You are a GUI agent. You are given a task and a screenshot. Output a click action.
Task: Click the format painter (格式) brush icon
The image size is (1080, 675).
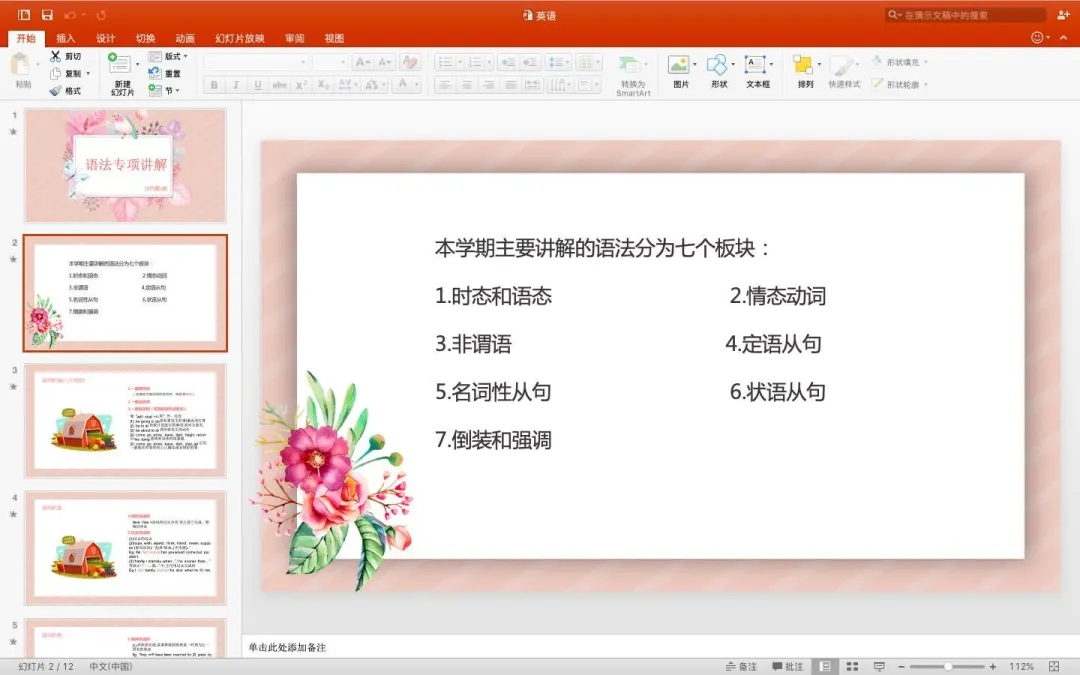tap(55, 90)
